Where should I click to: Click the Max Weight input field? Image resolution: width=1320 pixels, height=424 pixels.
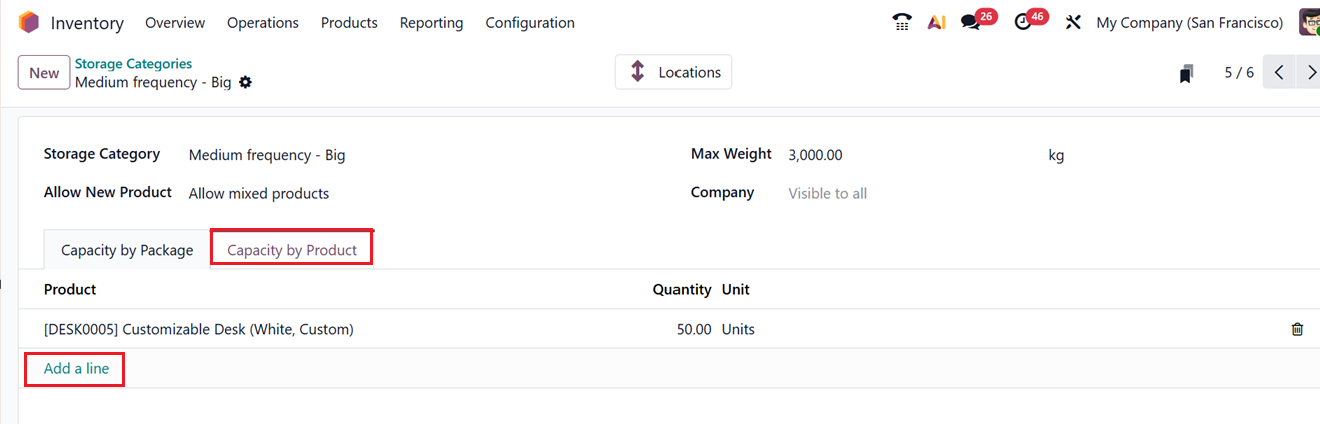900,155
